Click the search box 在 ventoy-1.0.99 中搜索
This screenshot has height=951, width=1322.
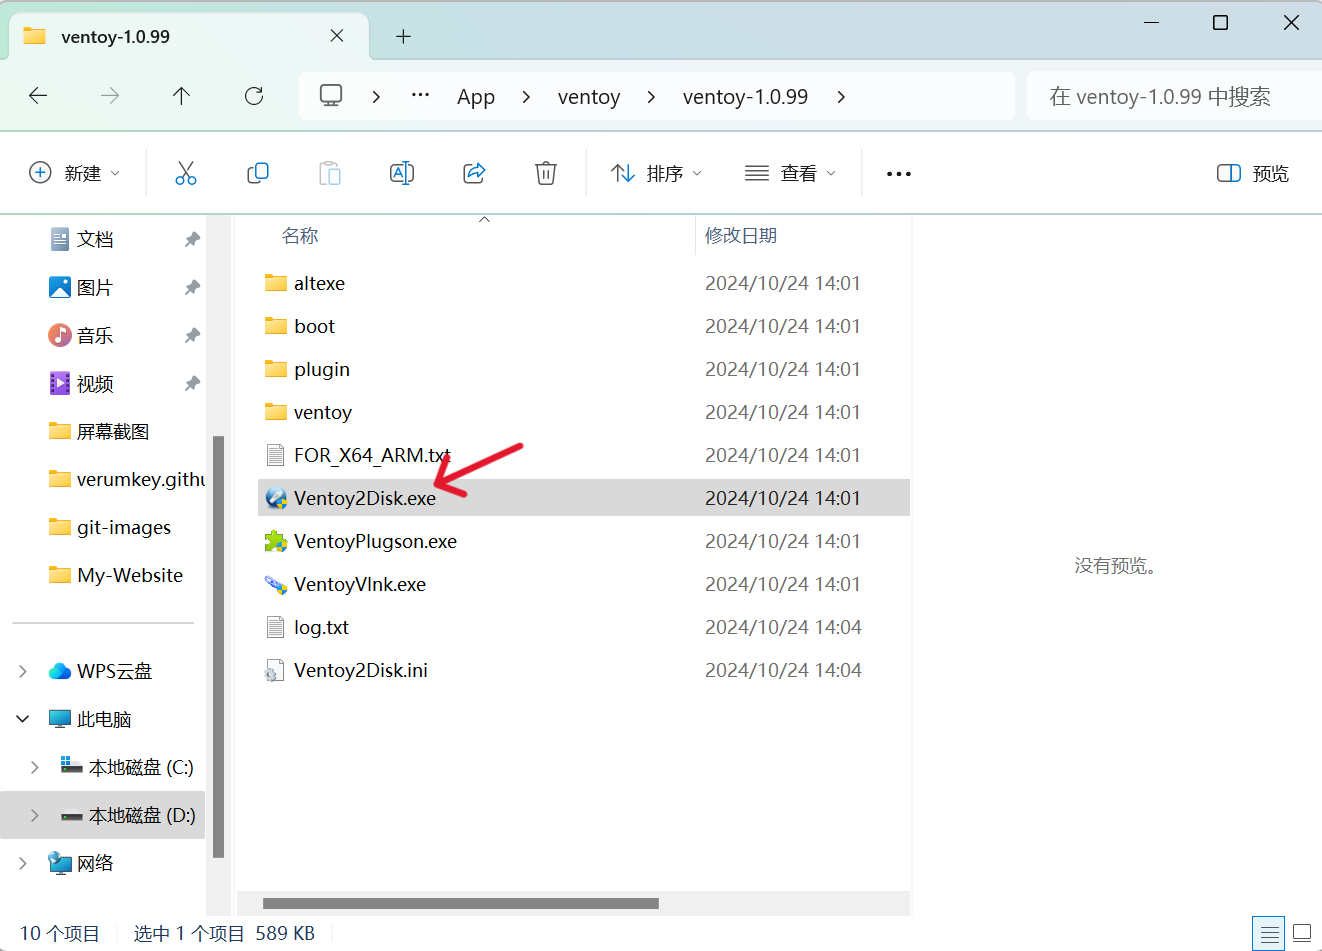tap(1174, 96)
